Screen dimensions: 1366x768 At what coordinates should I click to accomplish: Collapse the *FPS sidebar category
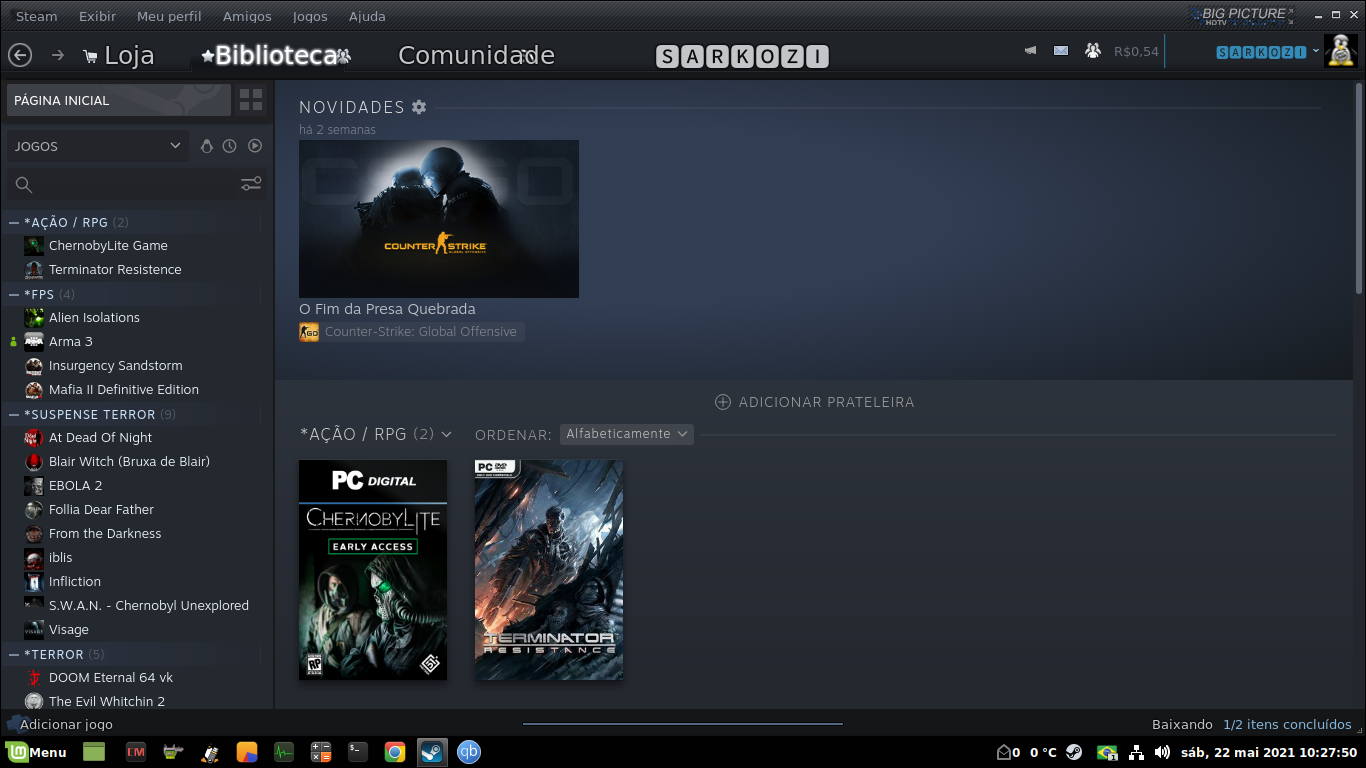pos(14,294)
